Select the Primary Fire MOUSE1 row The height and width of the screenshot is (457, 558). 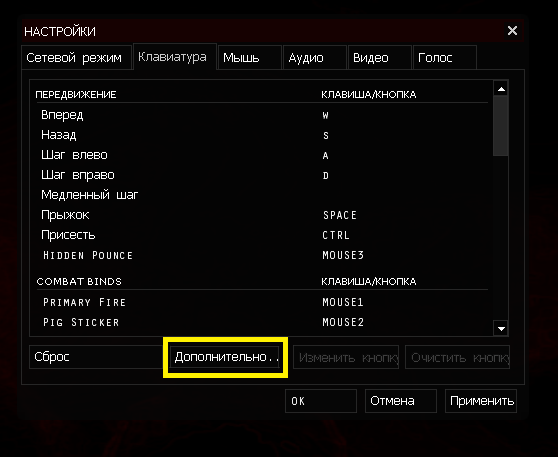(x=263, y=302)
